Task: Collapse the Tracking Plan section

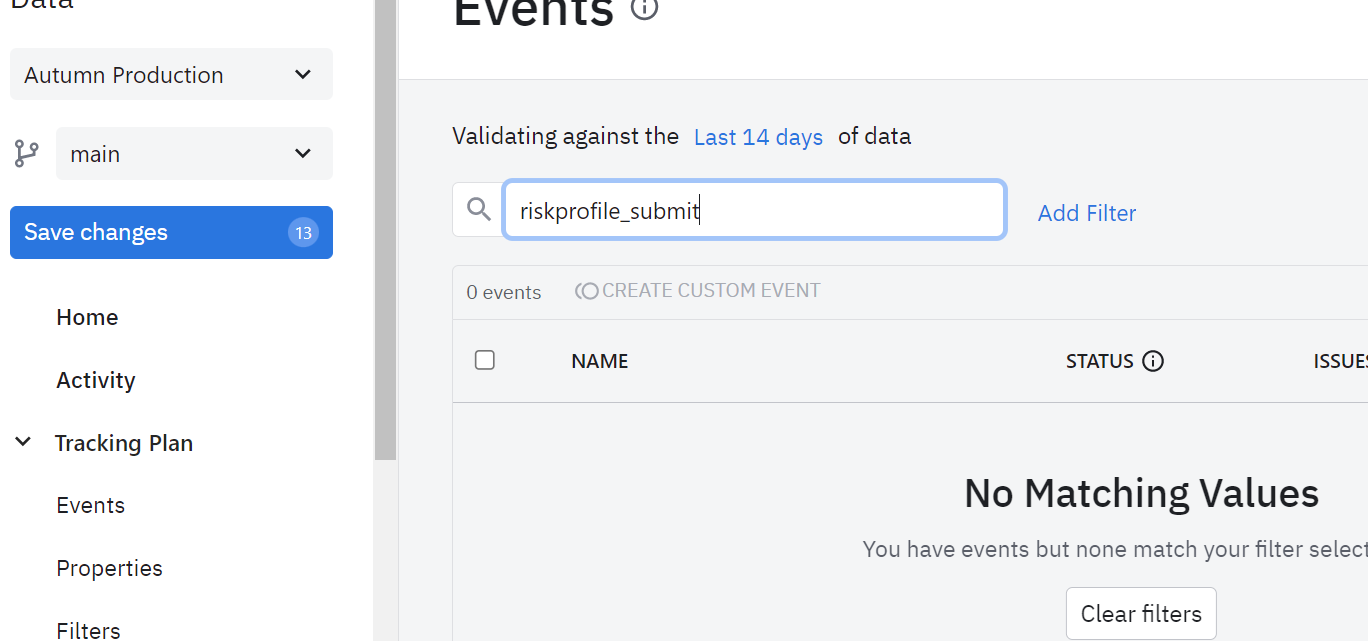Action: (23, 443)
